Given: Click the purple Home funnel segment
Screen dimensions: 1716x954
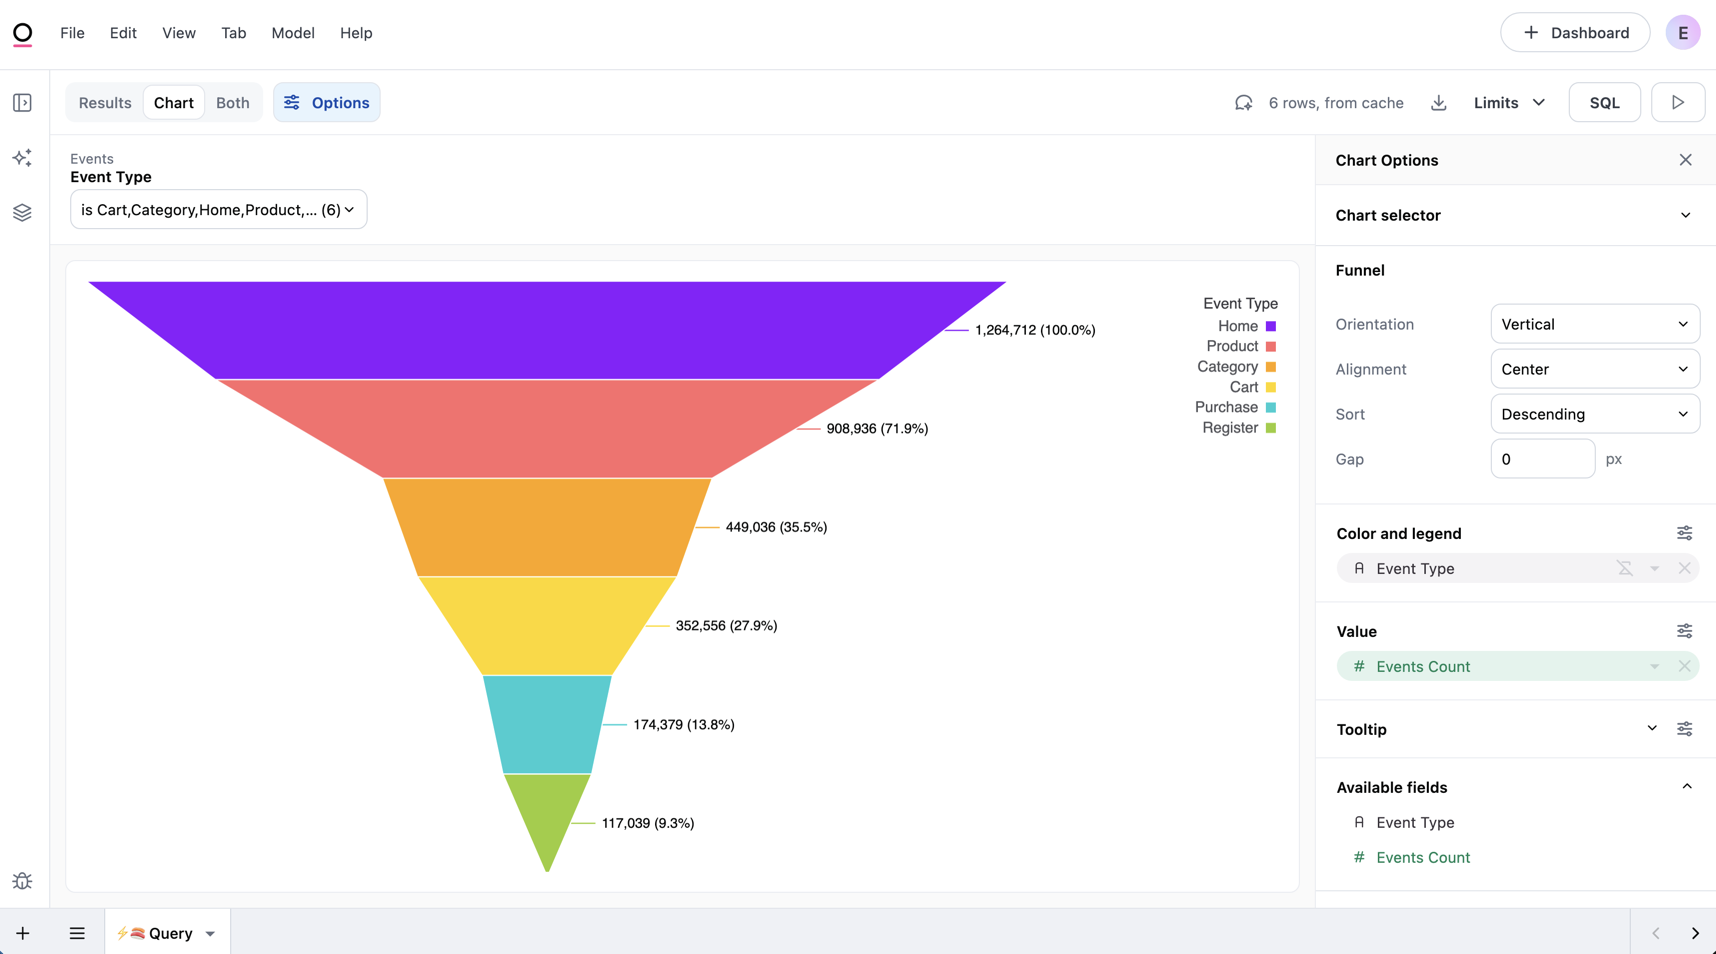Looking at the screenshot, I should (547, 330).
